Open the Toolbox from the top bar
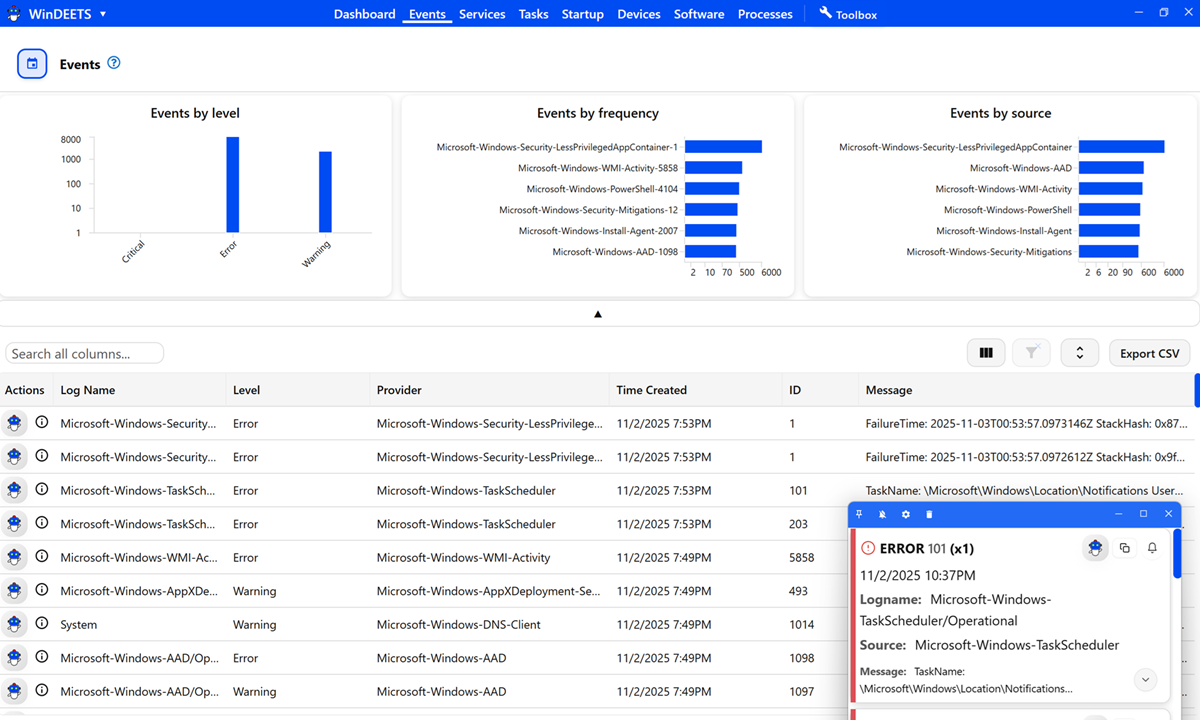The width and height of the screenshot is (1200, 720). [848, 14]
